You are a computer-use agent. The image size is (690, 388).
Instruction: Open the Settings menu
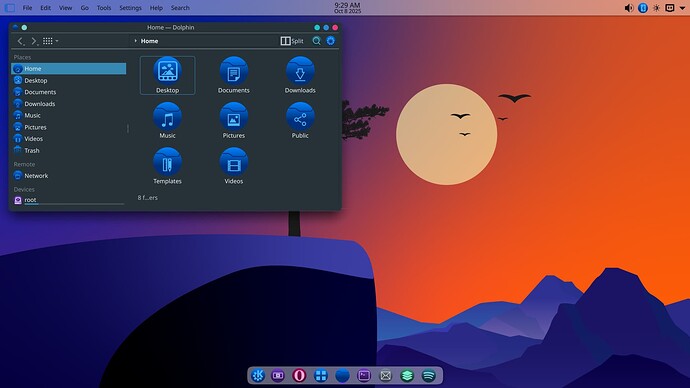click(x=130, y=7)
